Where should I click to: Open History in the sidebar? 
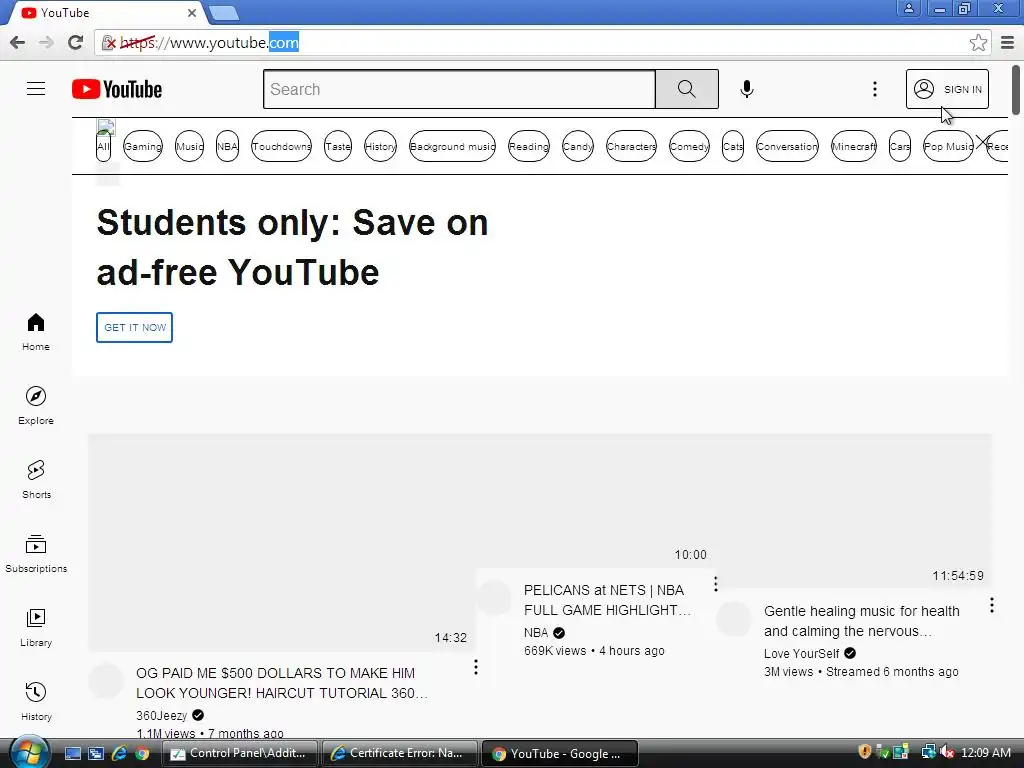36,701
